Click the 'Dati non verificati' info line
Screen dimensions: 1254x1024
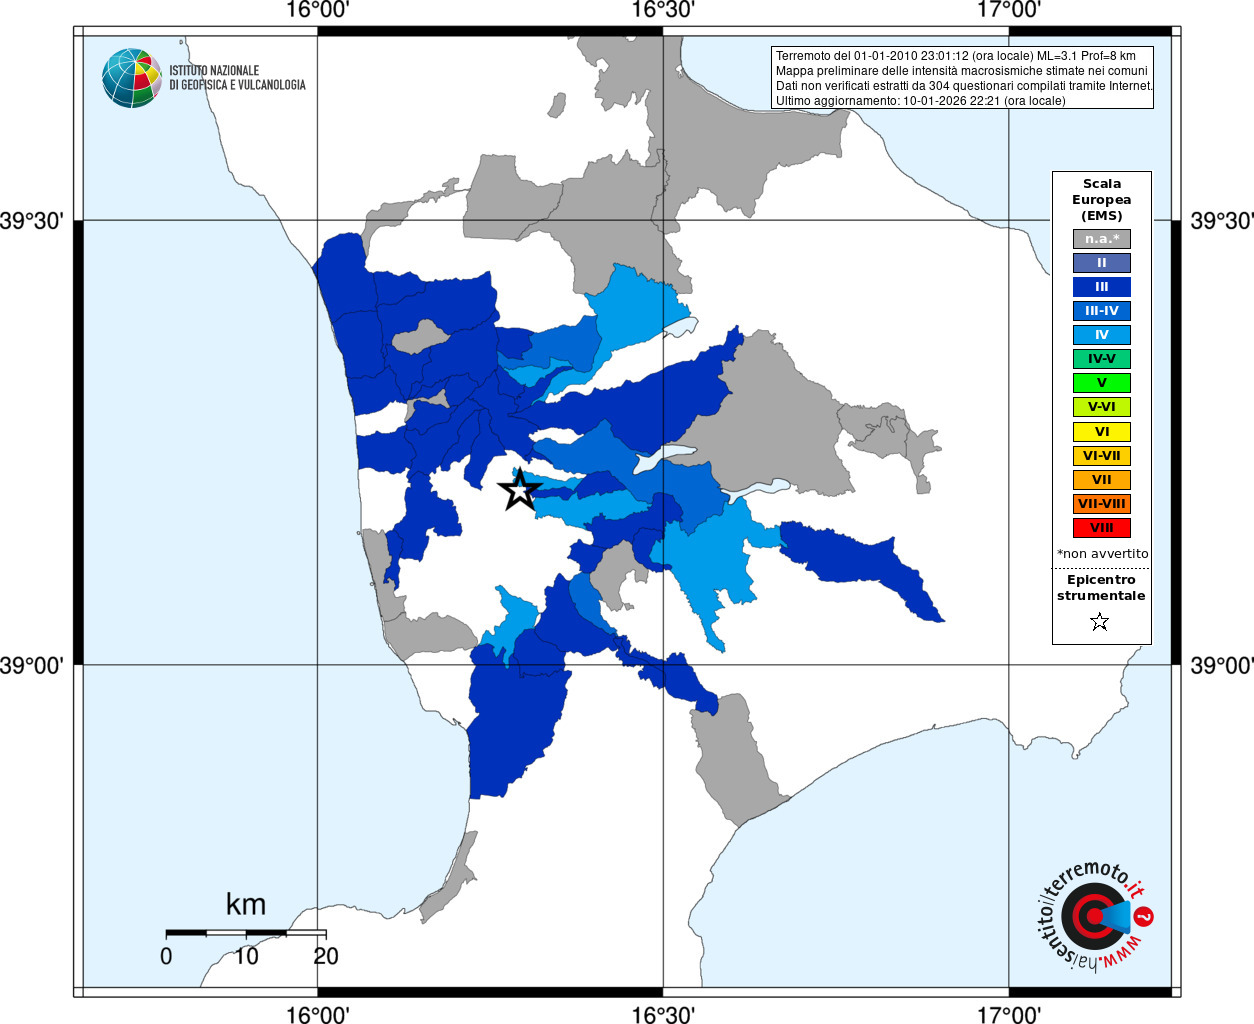tap(964, 86)
